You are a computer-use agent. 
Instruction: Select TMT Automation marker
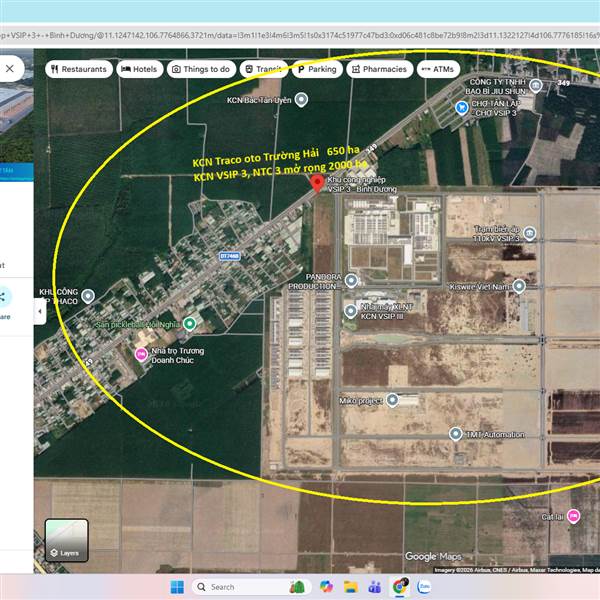pyautogui.click(x=455, y=434)
